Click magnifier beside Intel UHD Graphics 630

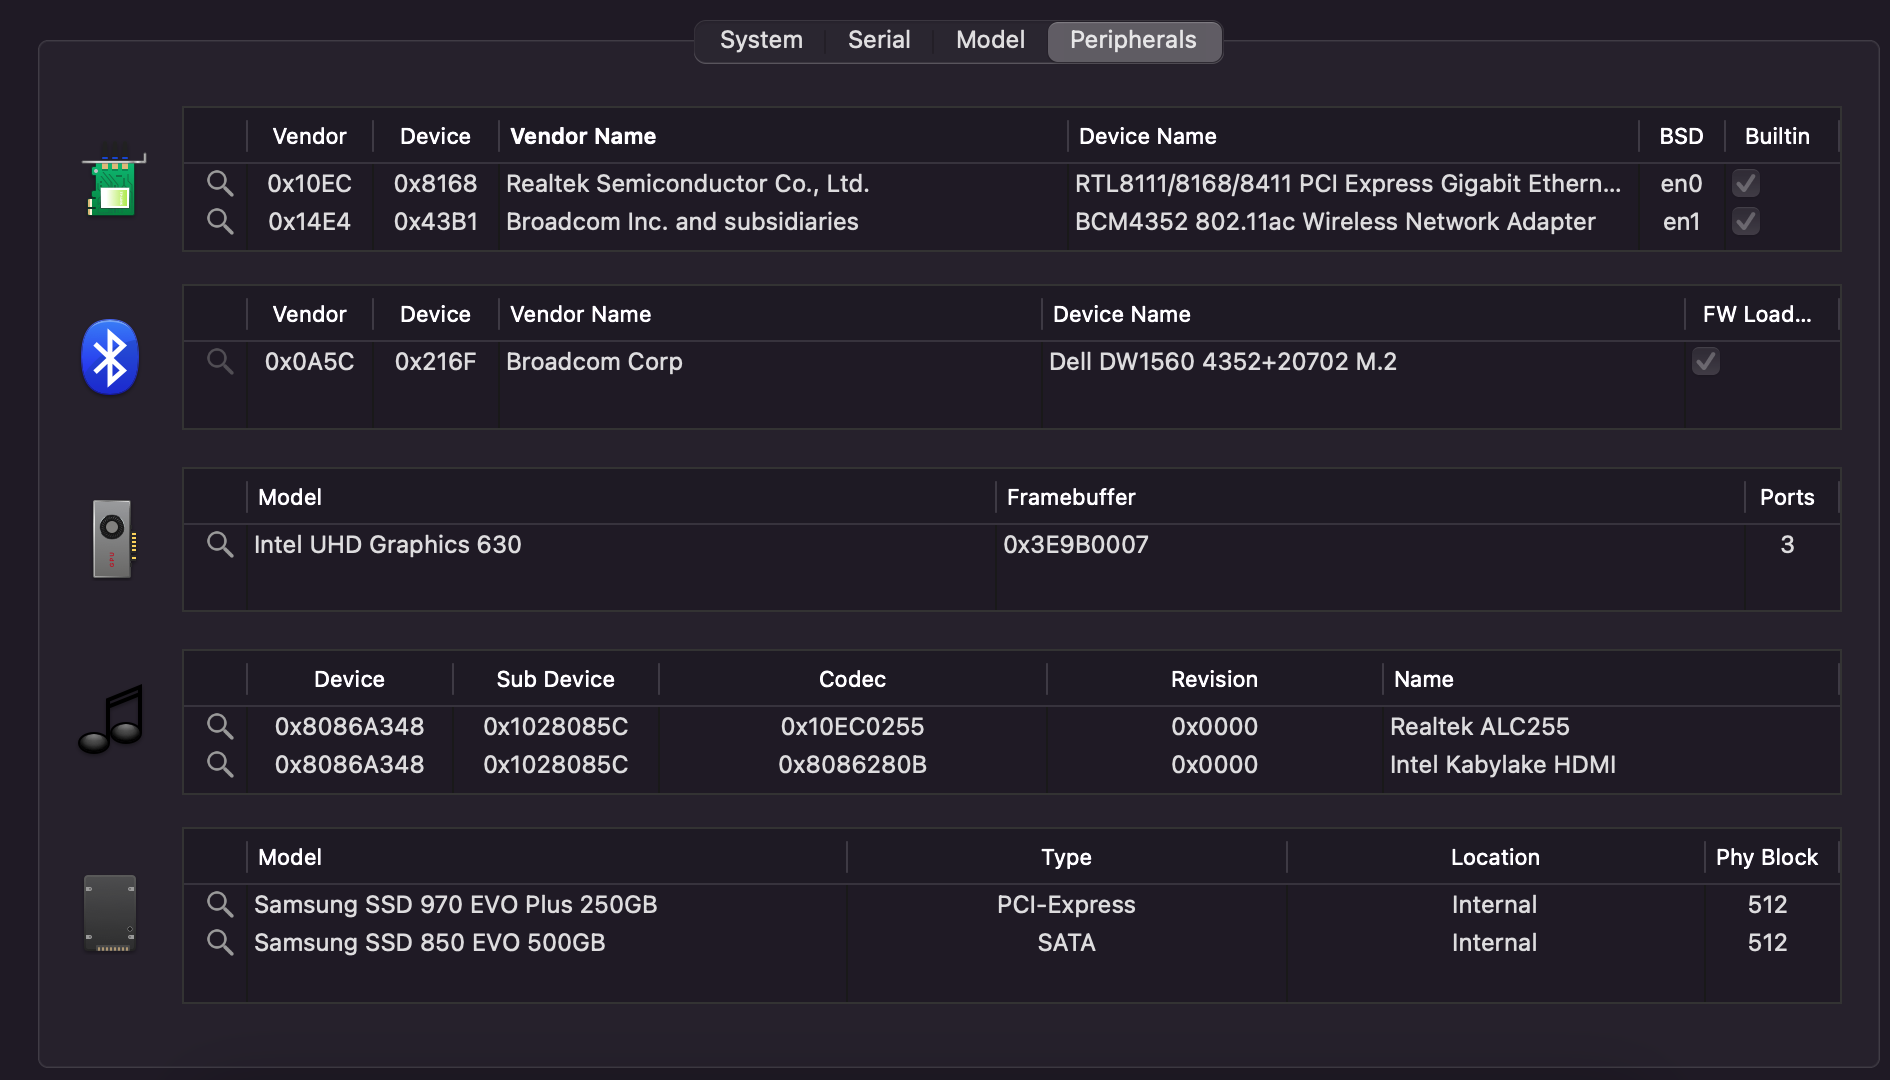(220, 544)
